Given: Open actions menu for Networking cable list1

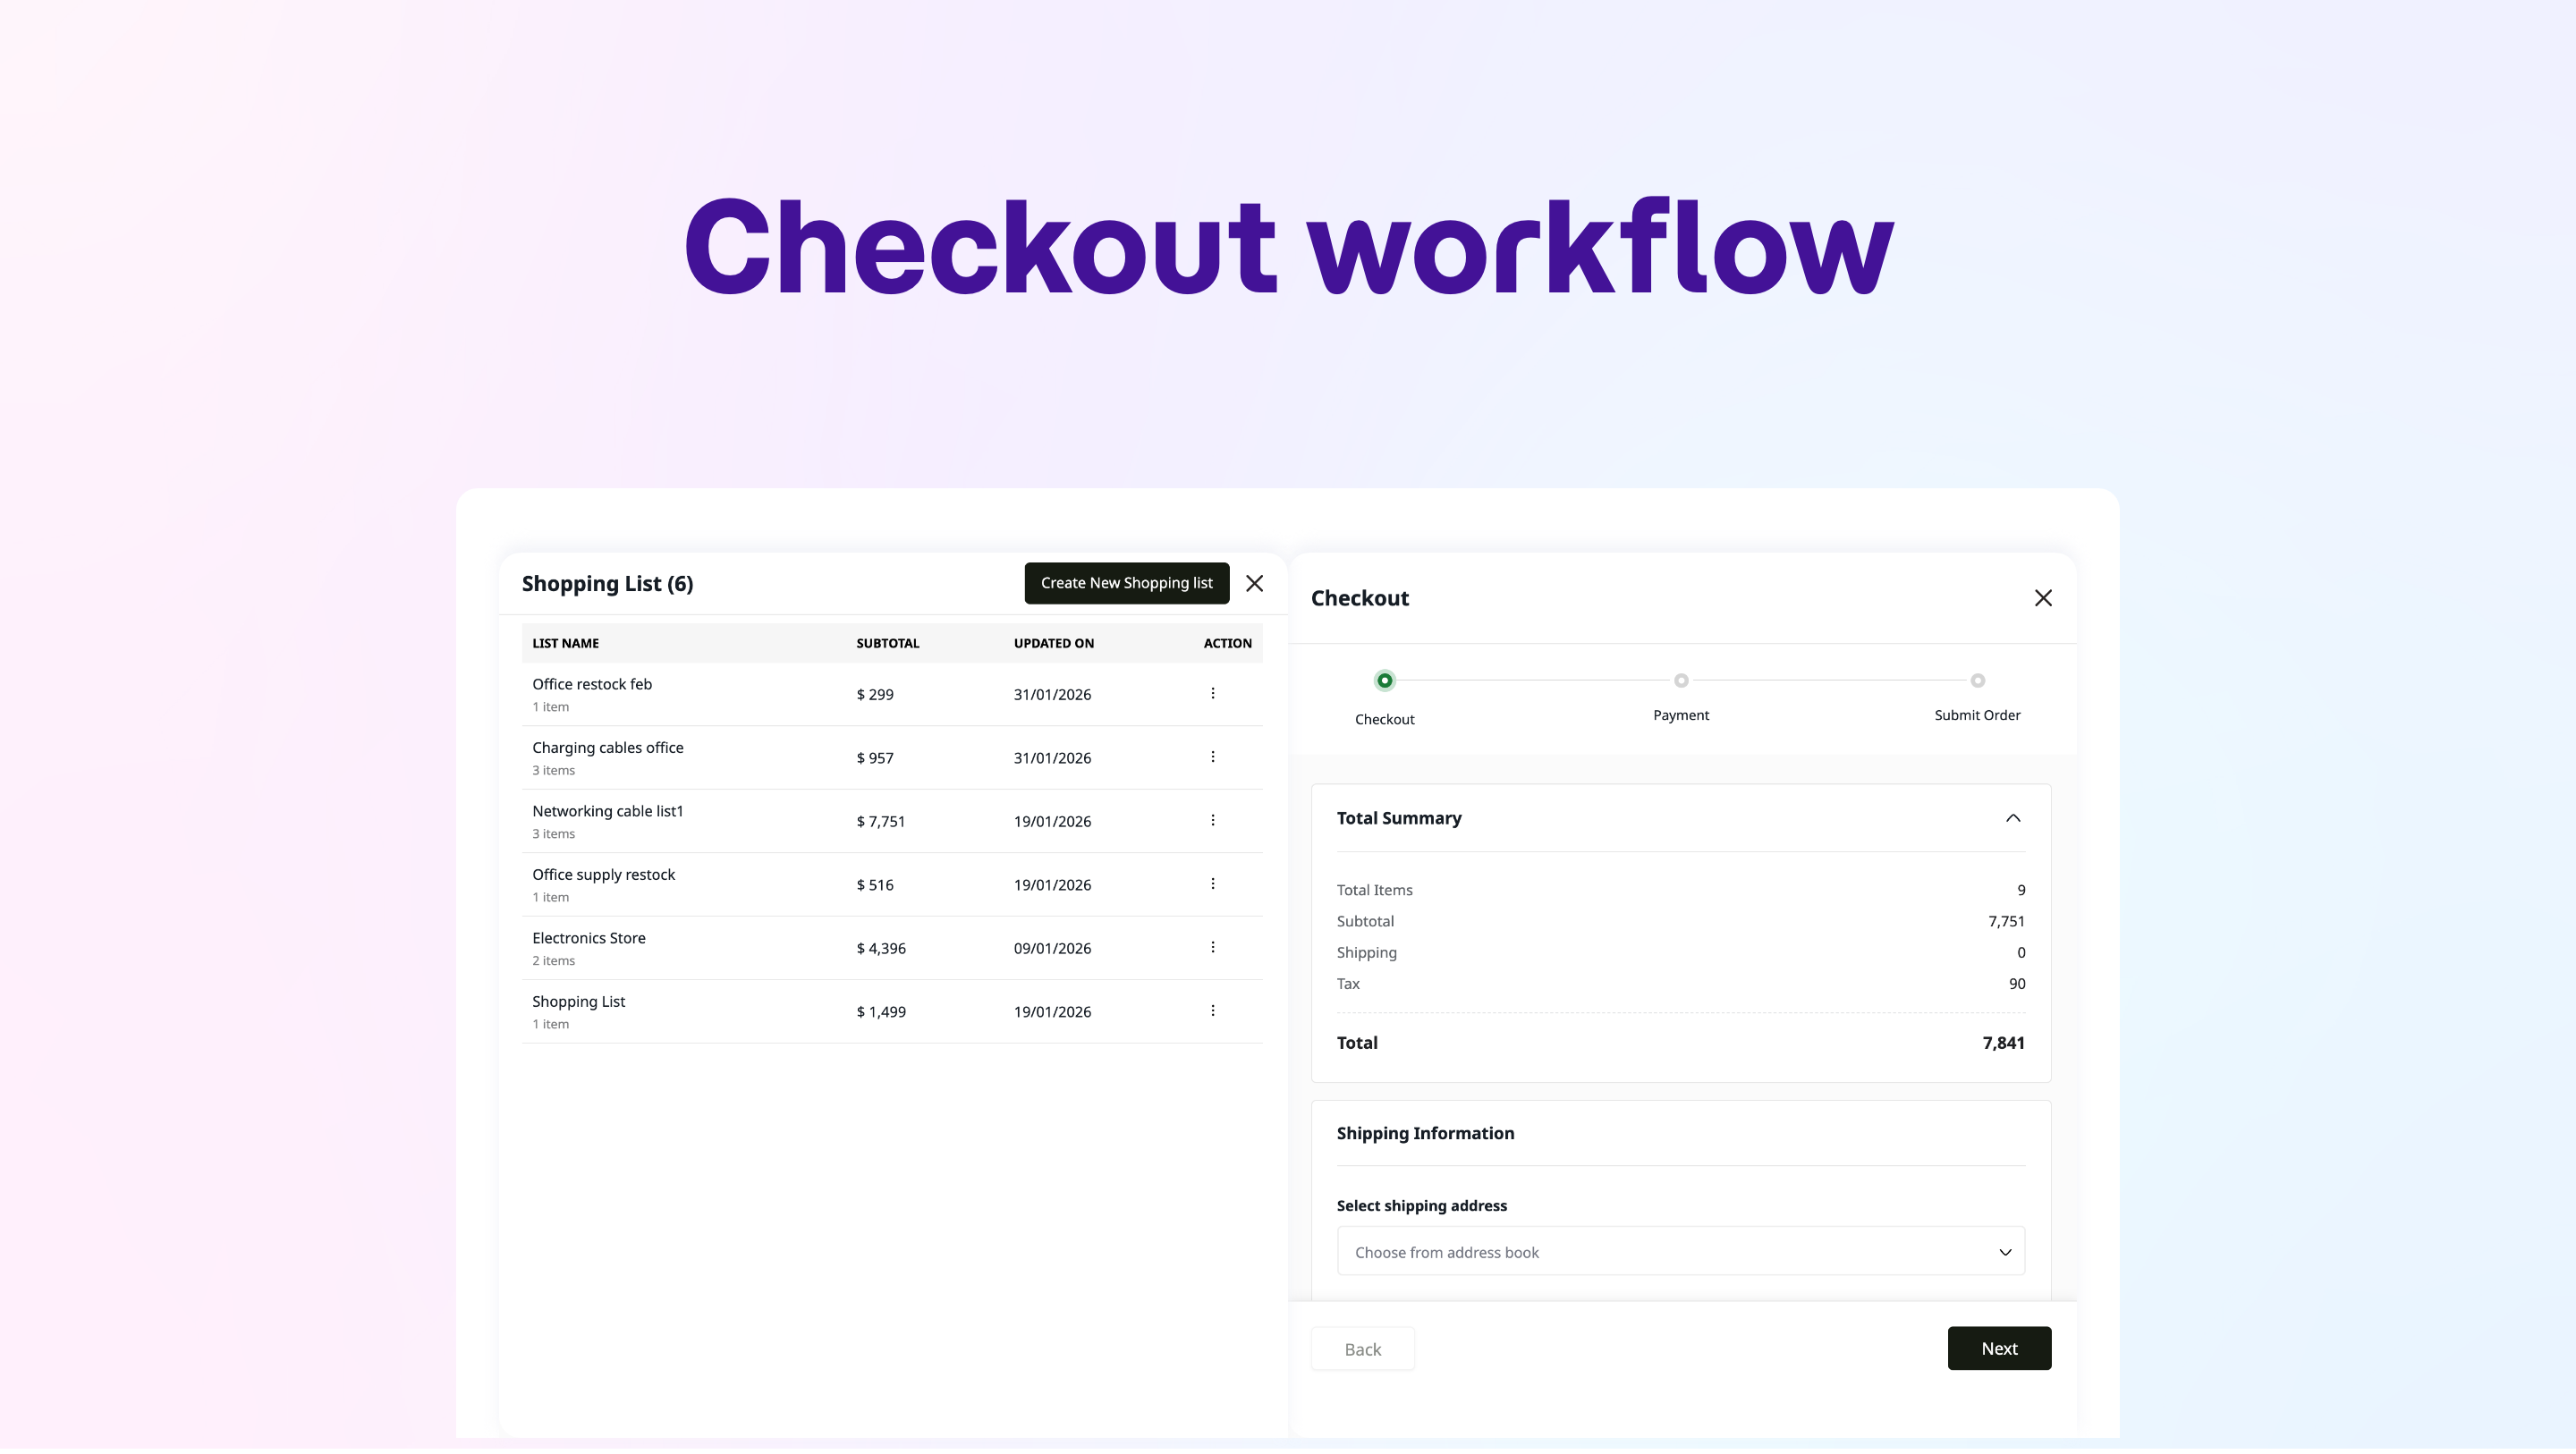Looking at the screenshot, I should pos(1213,820).
